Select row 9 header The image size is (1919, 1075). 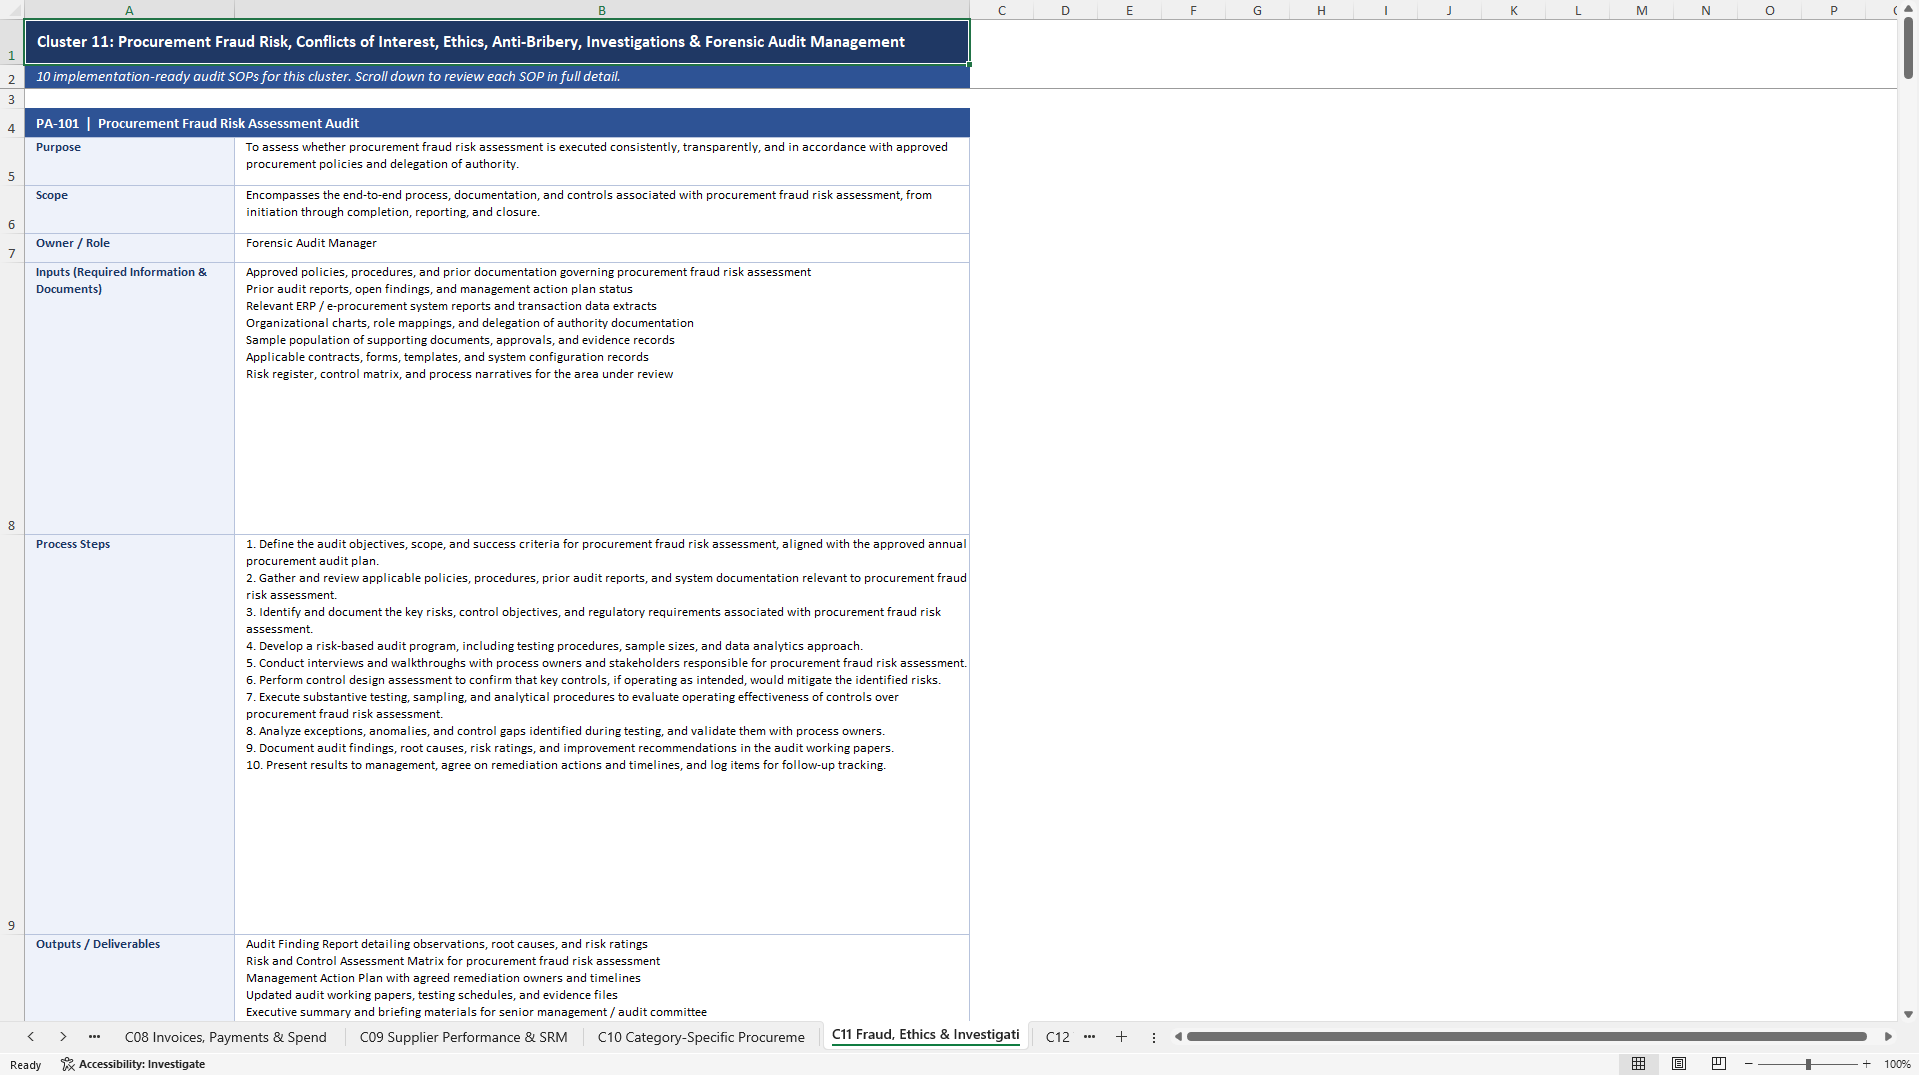pyautogui.click(x=12, y=734)
